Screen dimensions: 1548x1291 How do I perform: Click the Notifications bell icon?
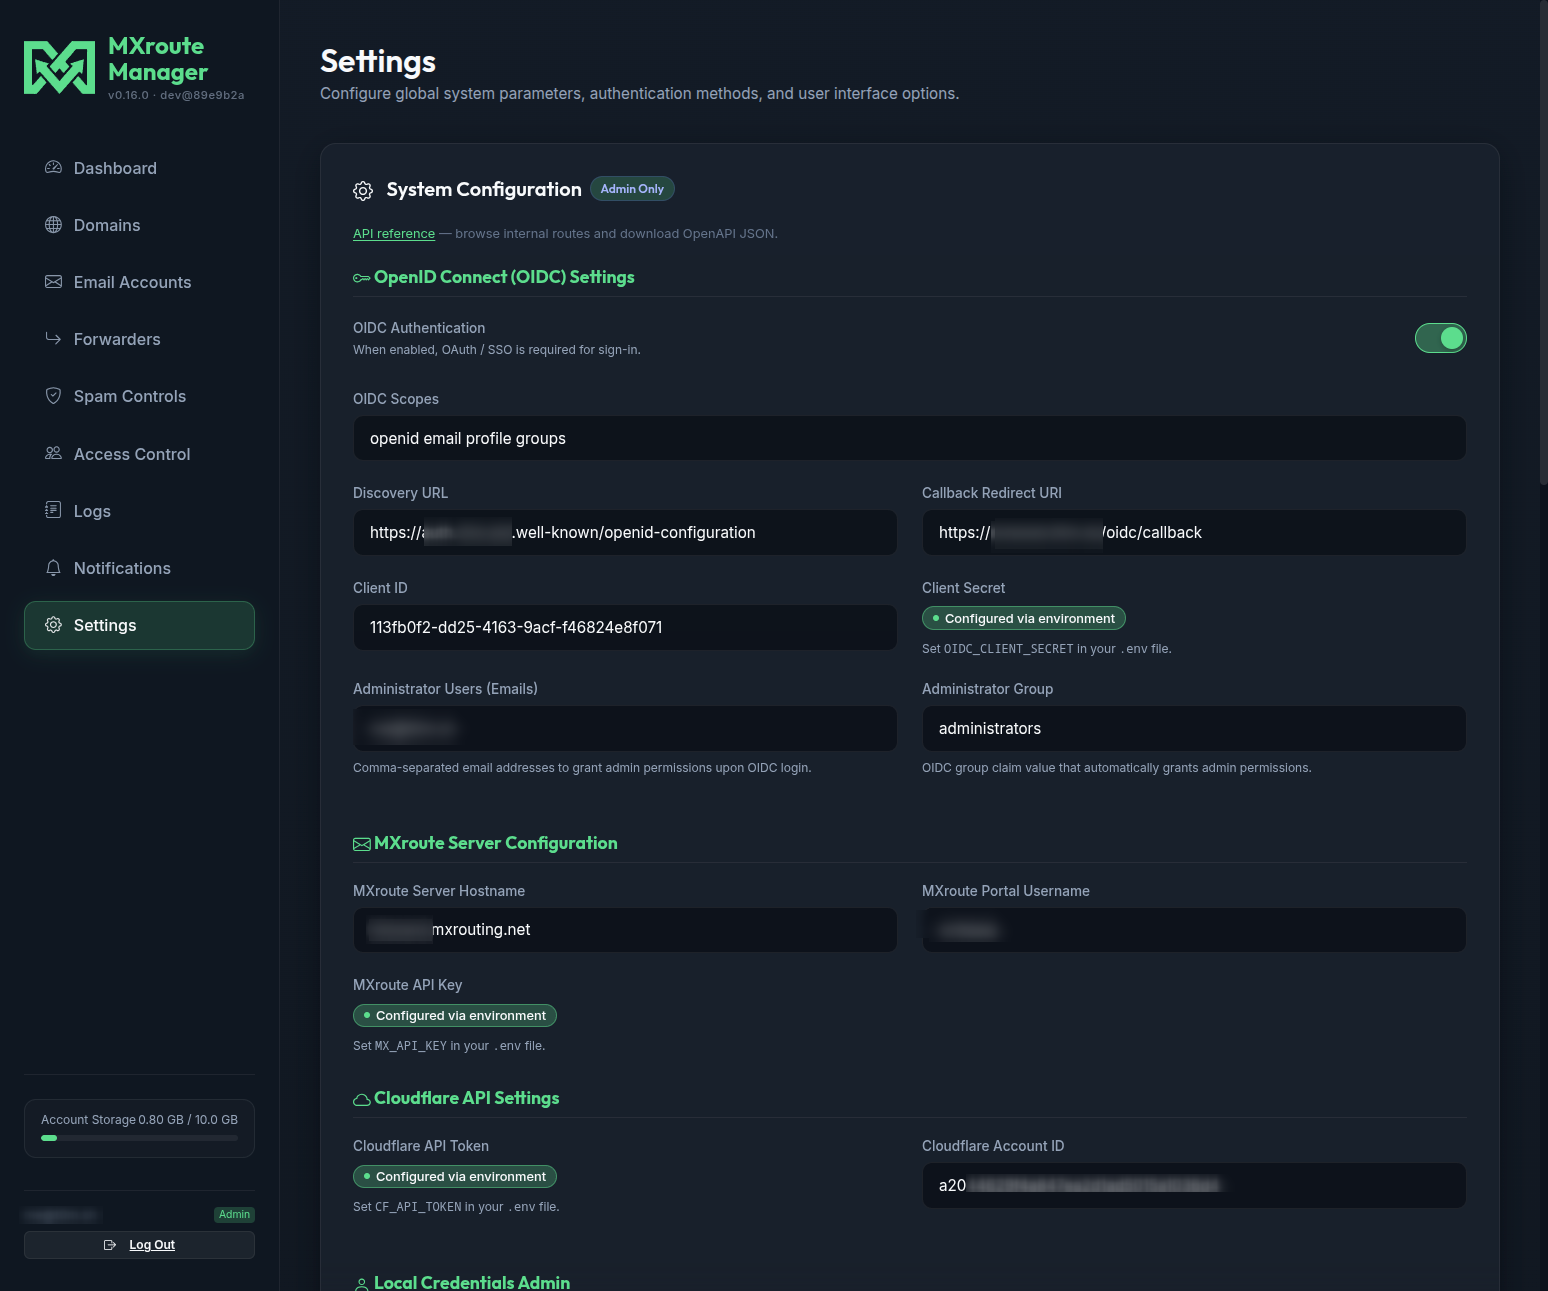(53, 567)
